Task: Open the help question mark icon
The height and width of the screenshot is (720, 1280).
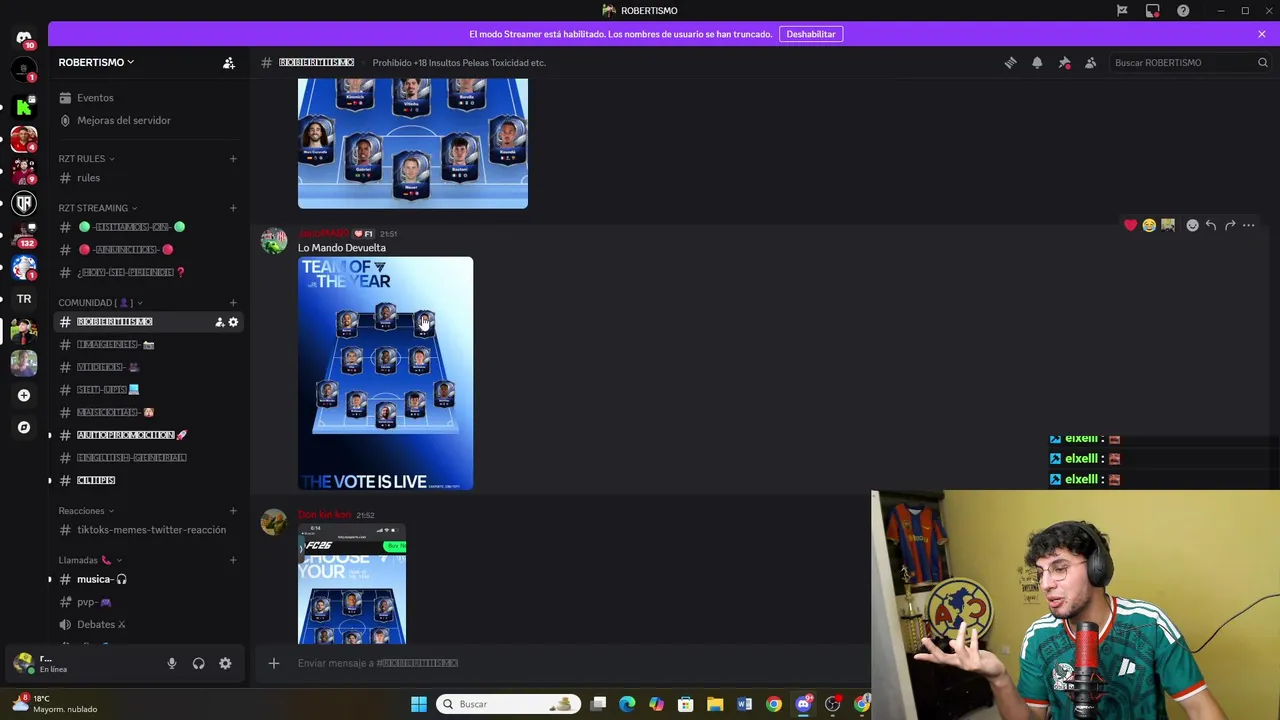Action: click(1183, 11)
